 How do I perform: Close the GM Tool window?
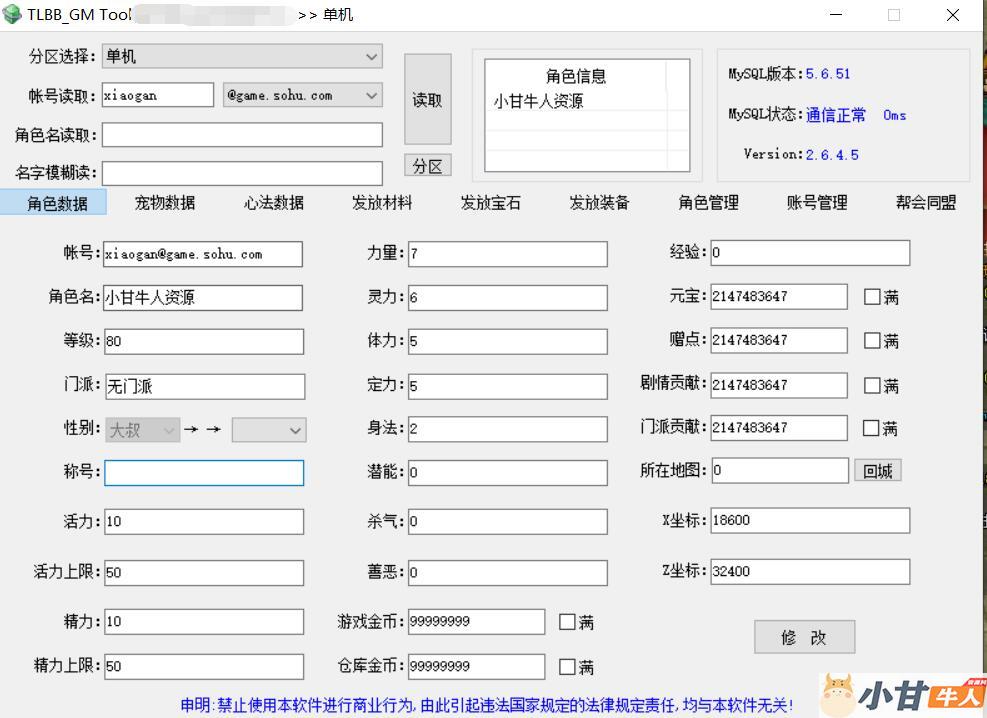(x=952, y=15)
